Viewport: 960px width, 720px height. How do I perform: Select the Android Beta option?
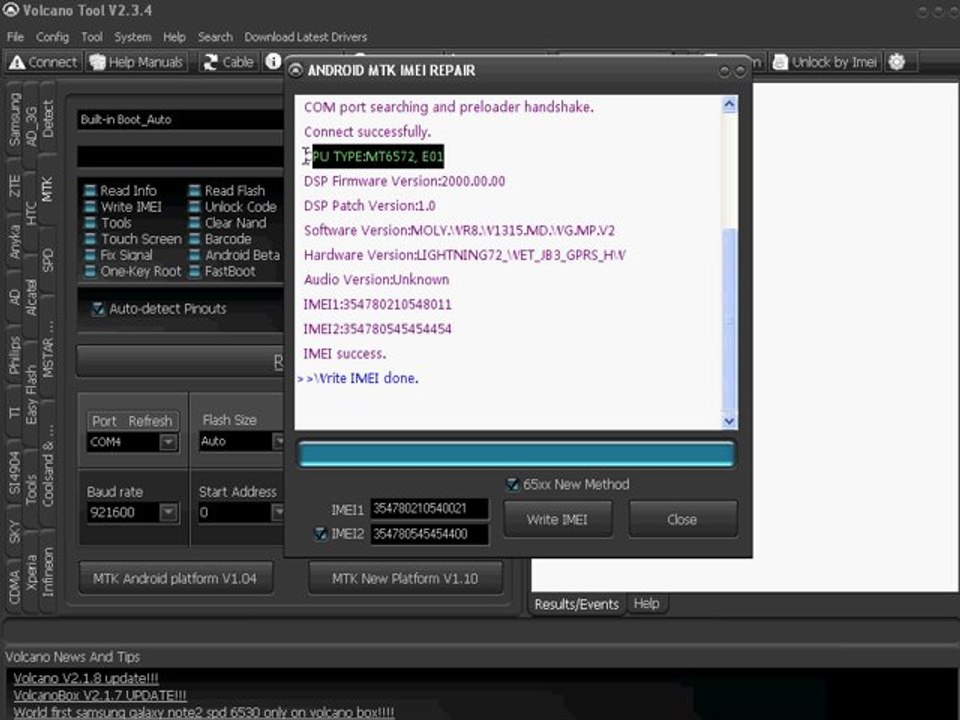pyautogui.click(x=234, y=255)
